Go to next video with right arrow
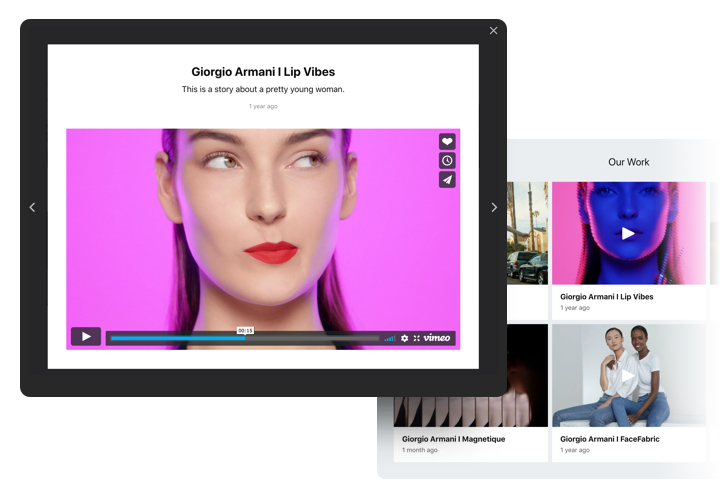This screenshot has width=720, height=500. 493,207
